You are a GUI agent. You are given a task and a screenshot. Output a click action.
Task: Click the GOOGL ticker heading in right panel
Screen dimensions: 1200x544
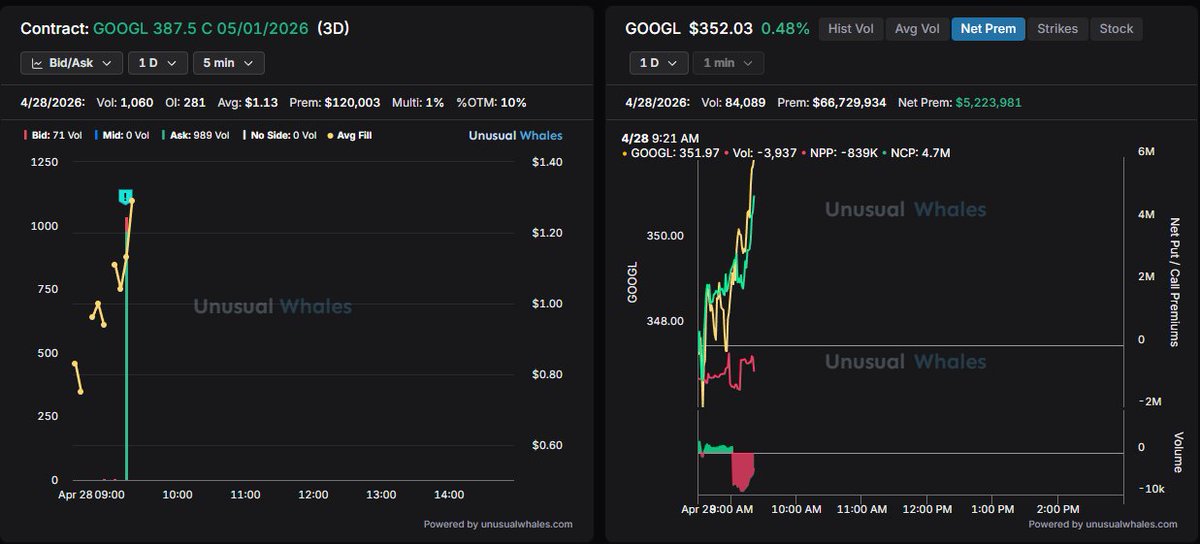pyautogui.click(x=652, y=28)
